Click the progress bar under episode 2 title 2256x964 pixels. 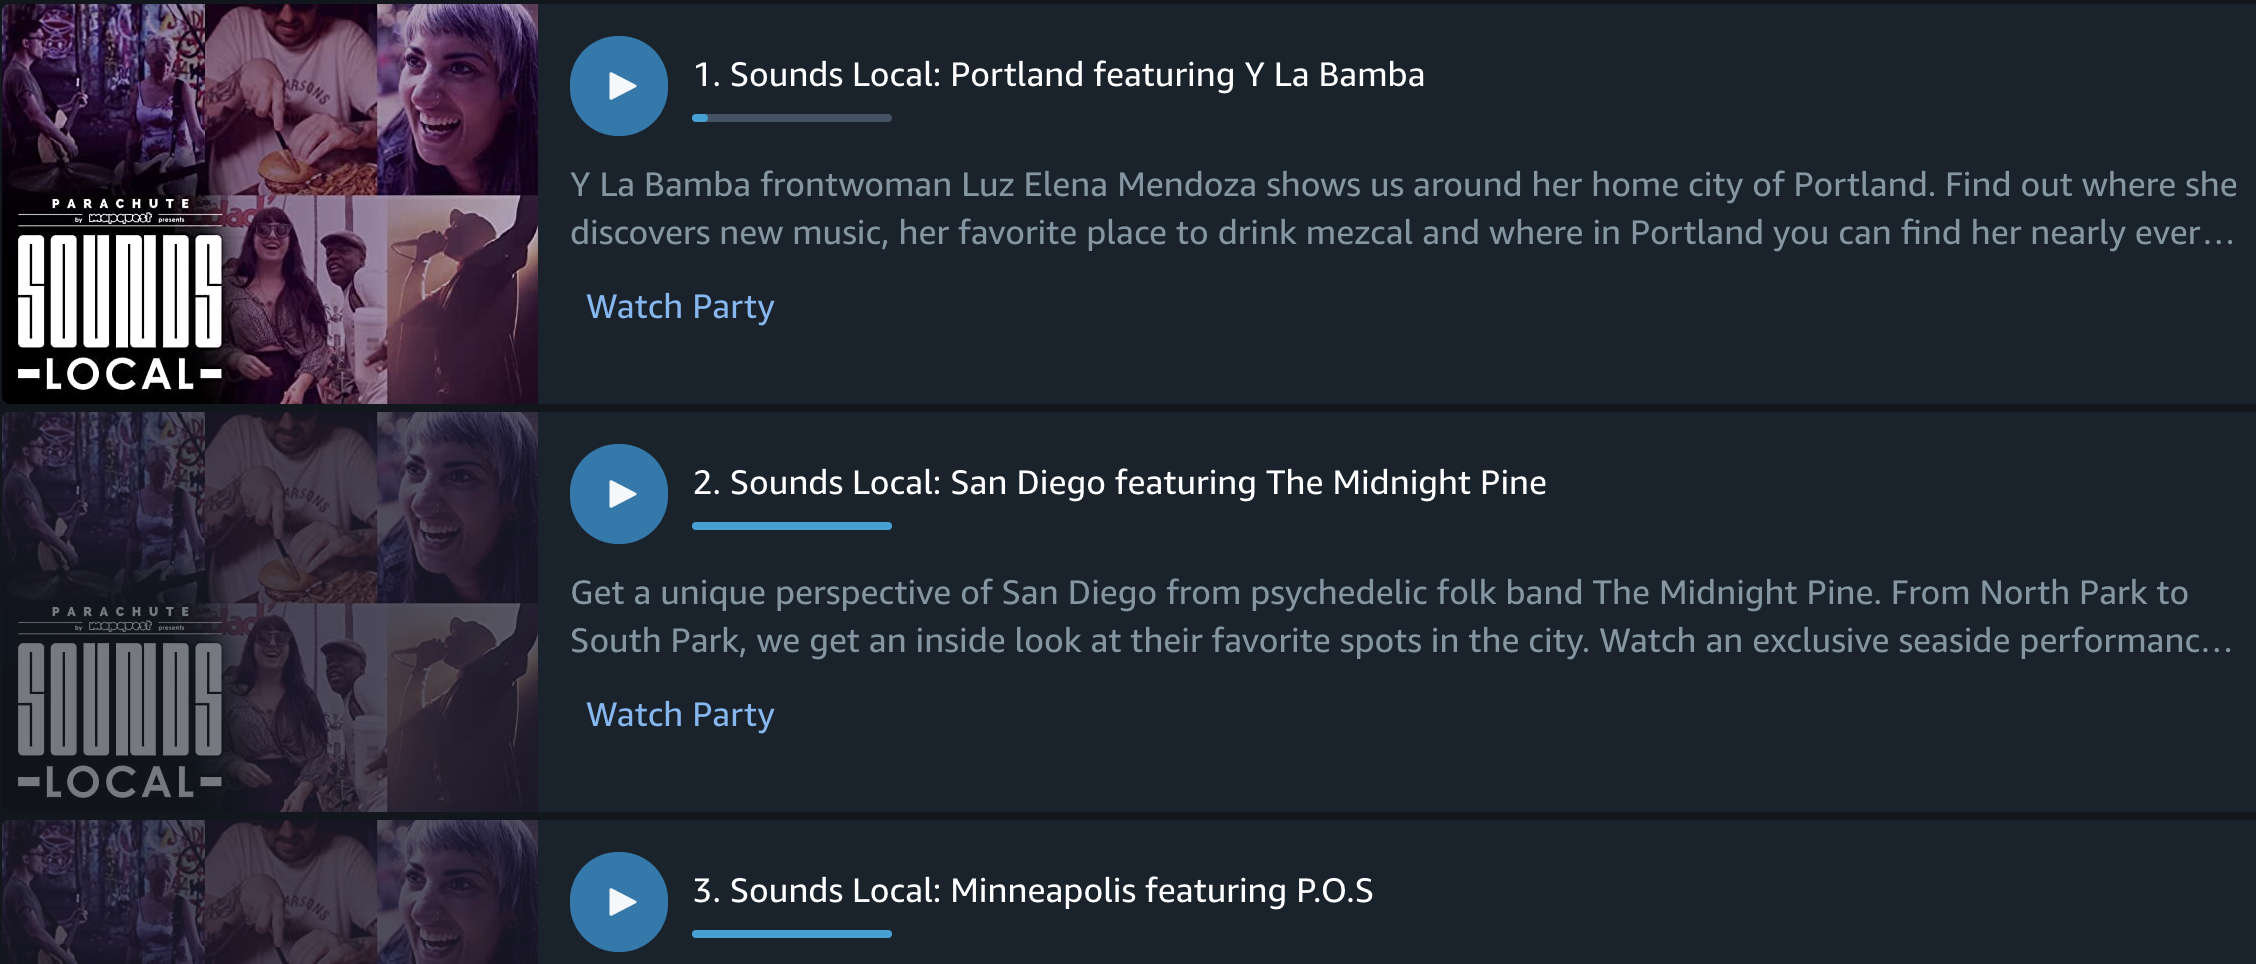point(792,526)
